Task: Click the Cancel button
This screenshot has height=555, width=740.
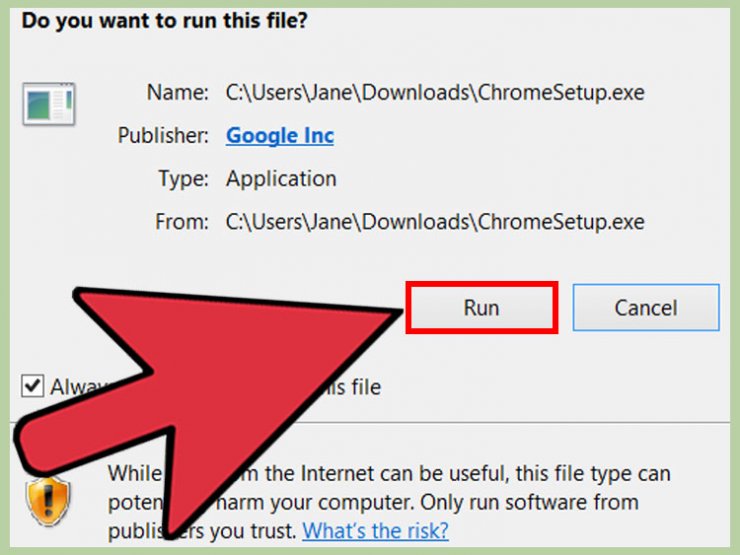Action: (x=646, y=308)
